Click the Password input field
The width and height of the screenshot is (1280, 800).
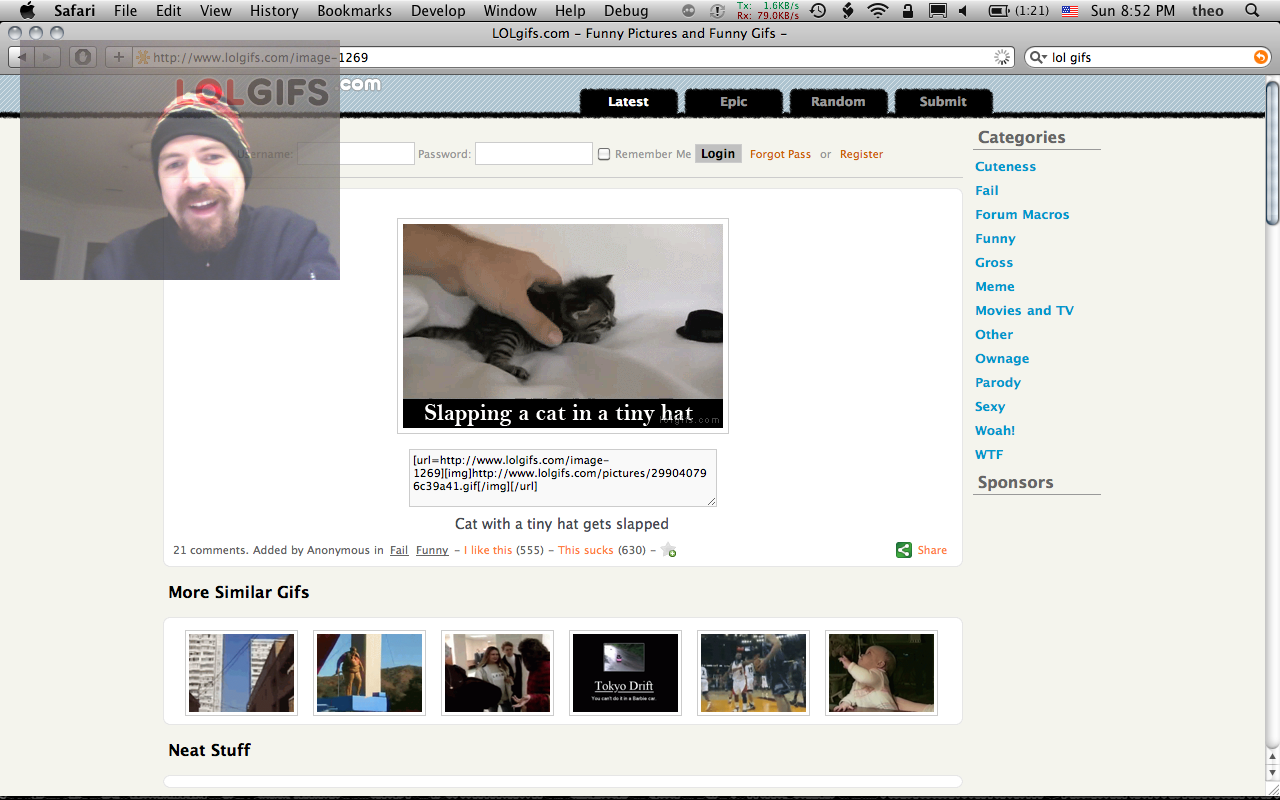point(533,154)
